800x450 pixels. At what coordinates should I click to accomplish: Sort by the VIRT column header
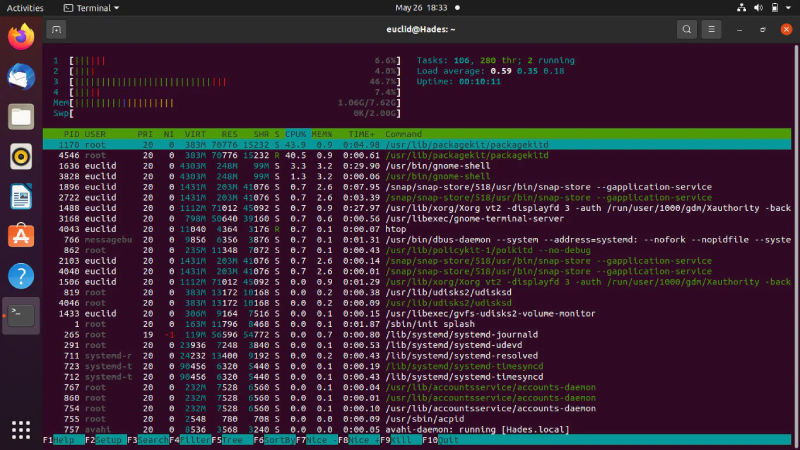click(195, 134)
